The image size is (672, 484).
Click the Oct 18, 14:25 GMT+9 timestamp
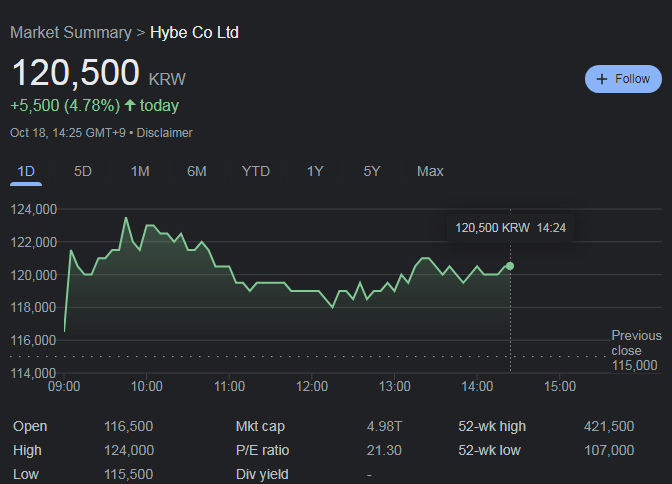[x=68, y=133]
